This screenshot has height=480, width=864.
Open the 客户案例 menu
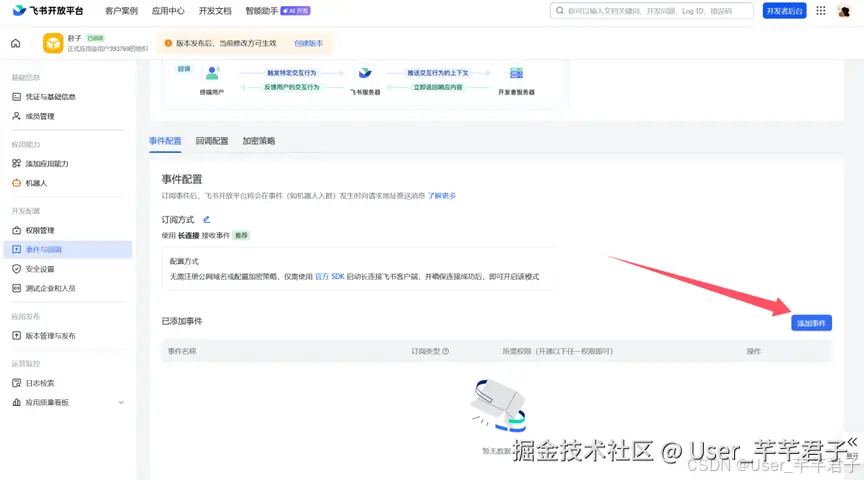121,10
